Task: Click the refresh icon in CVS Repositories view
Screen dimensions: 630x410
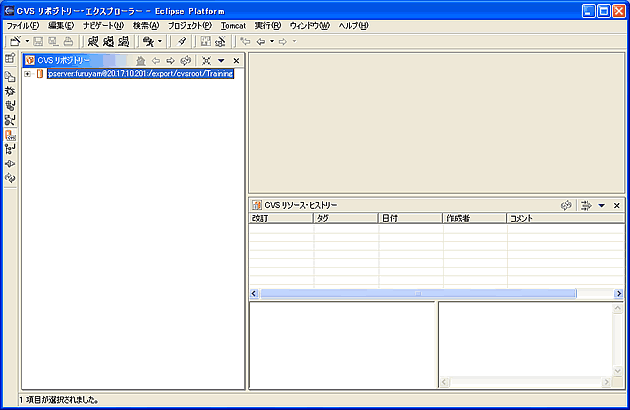Action: coord(185,61)
